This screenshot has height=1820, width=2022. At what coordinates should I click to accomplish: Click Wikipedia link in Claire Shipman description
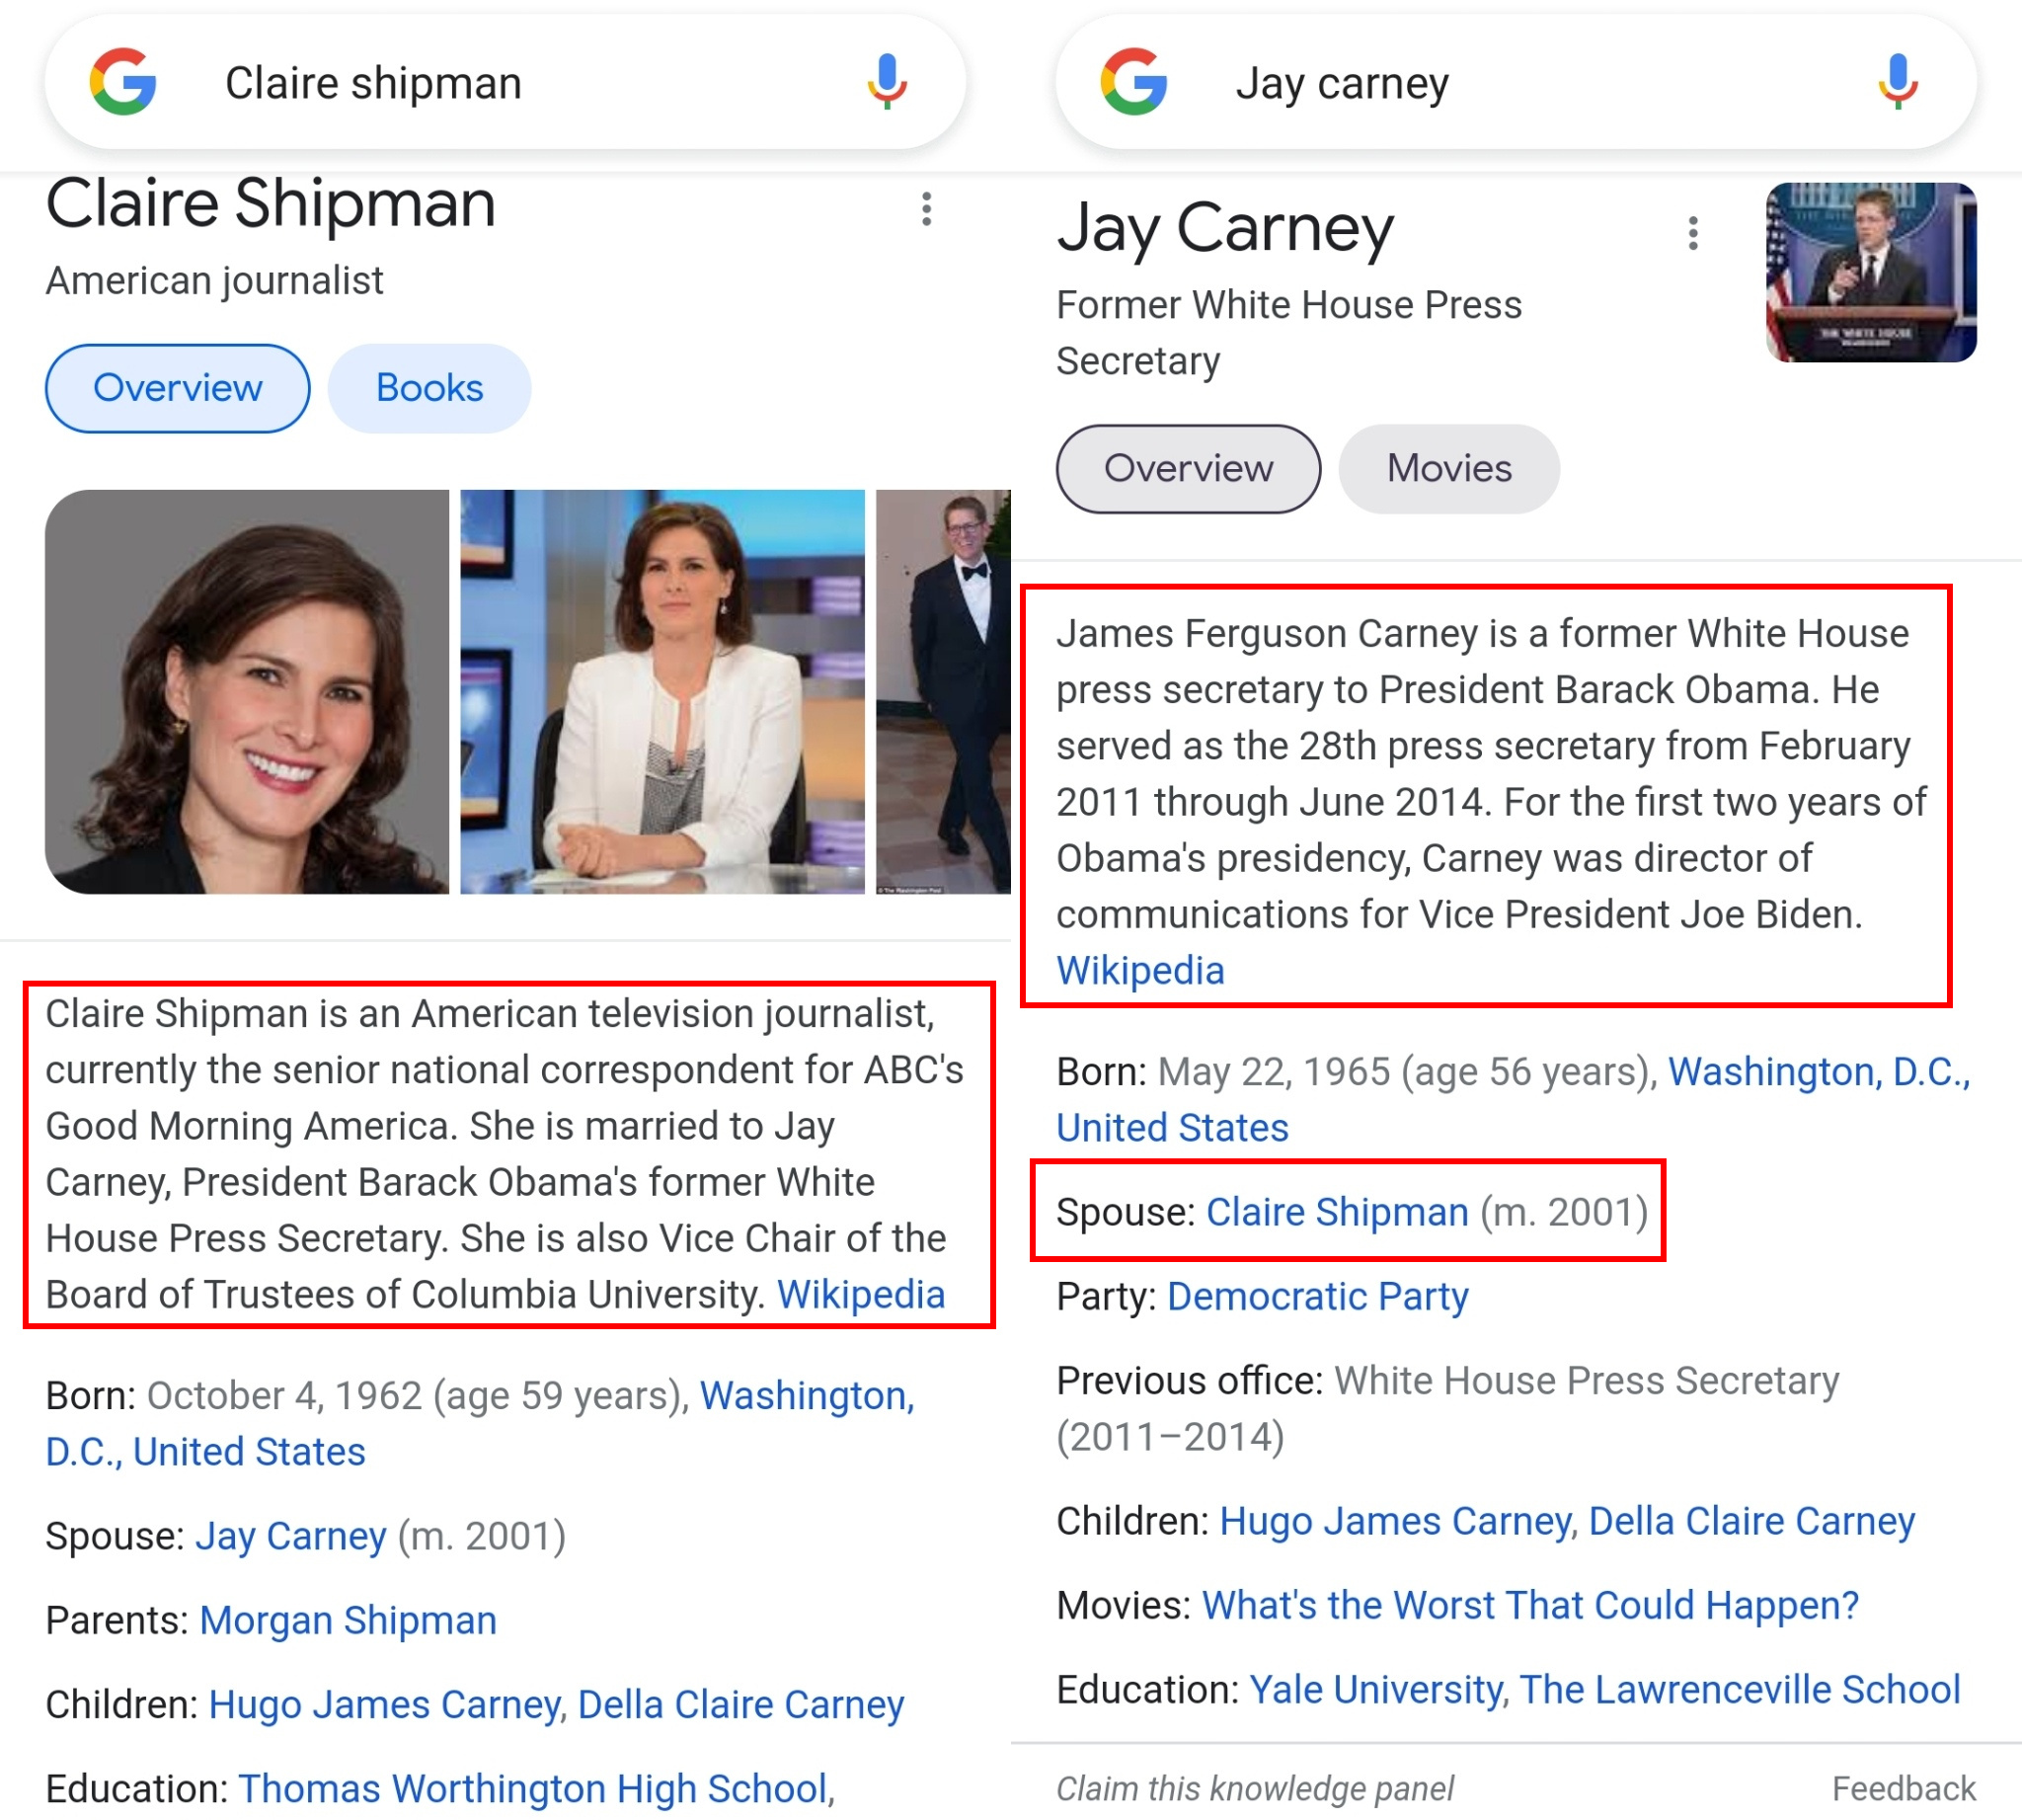point(860,1294)
